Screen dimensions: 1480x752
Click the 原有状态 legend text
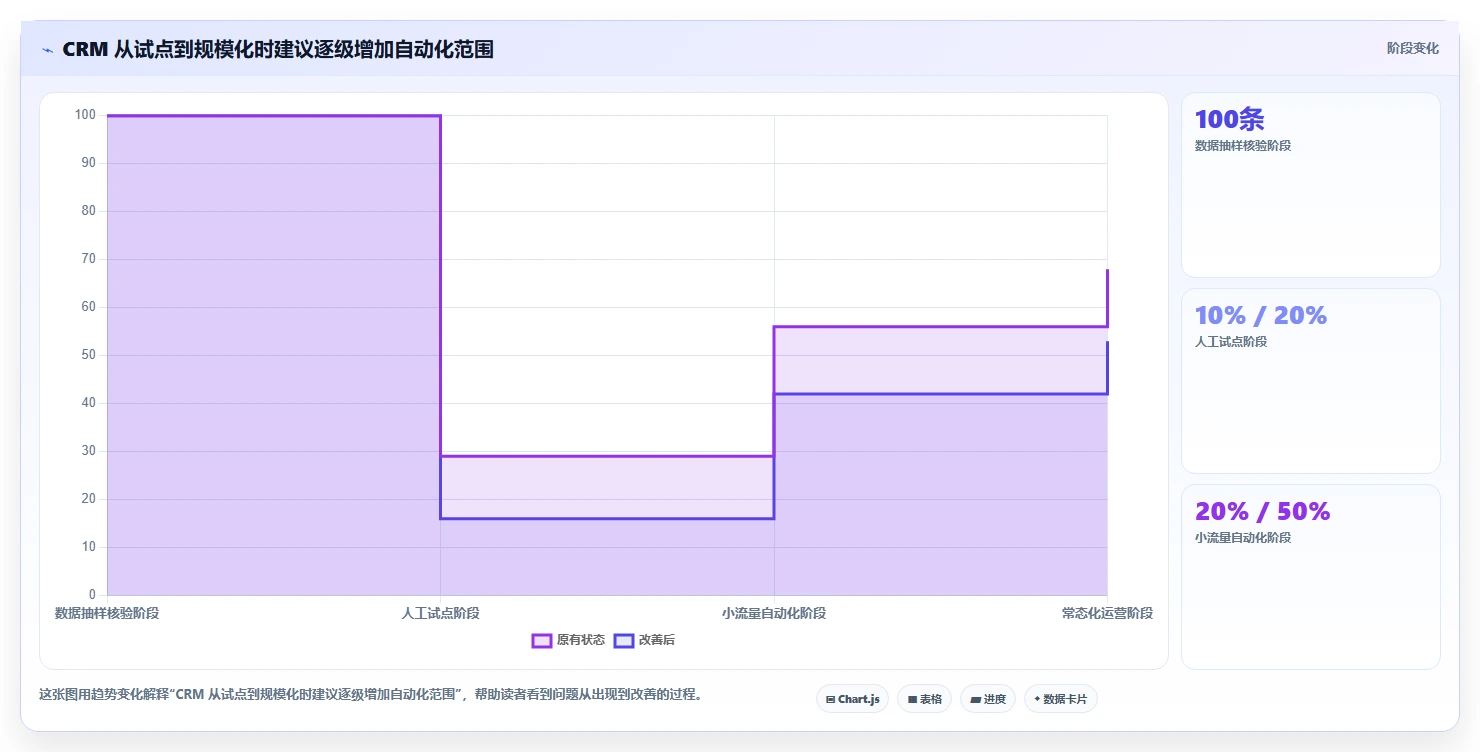click(x=581, y=640)
